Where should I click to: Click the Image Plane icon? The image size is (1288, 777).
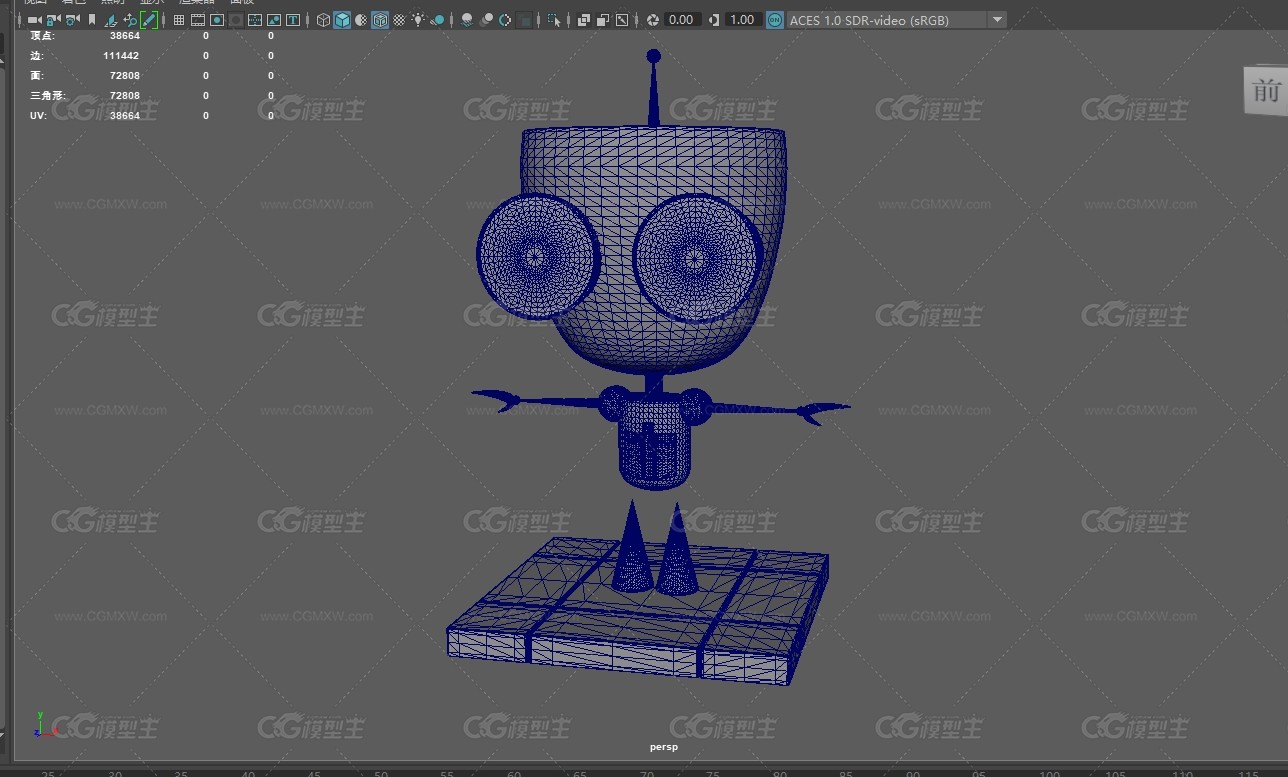110,20
